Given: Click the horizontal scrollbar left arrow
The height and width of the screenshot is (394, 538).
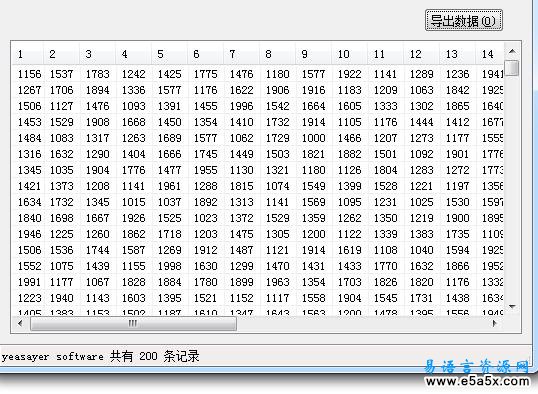Looking at the screenshot, I should pos(21,323).
